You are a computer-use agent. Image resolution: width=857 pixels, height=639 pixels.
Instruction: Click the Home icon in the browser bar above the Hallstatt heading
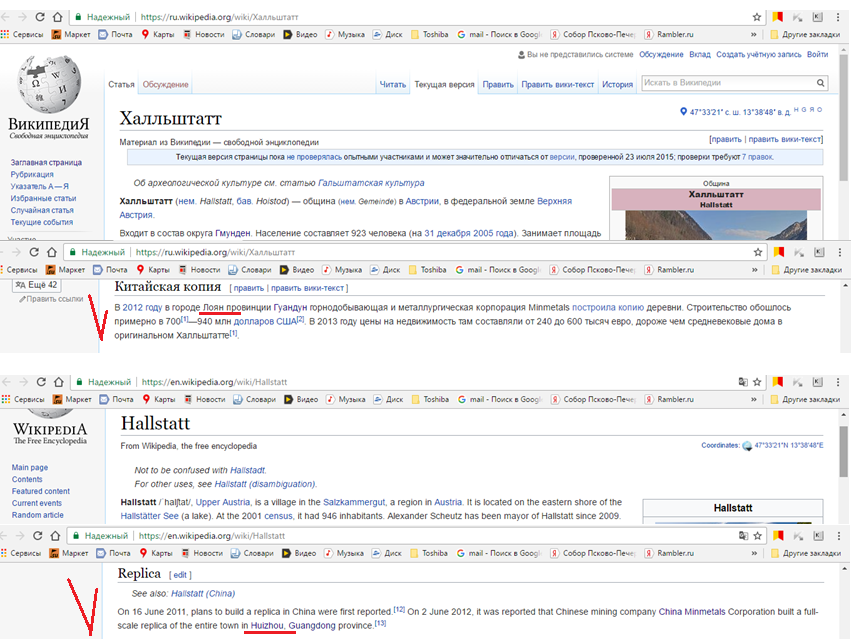pyautogui.click(x=59, y=382)
